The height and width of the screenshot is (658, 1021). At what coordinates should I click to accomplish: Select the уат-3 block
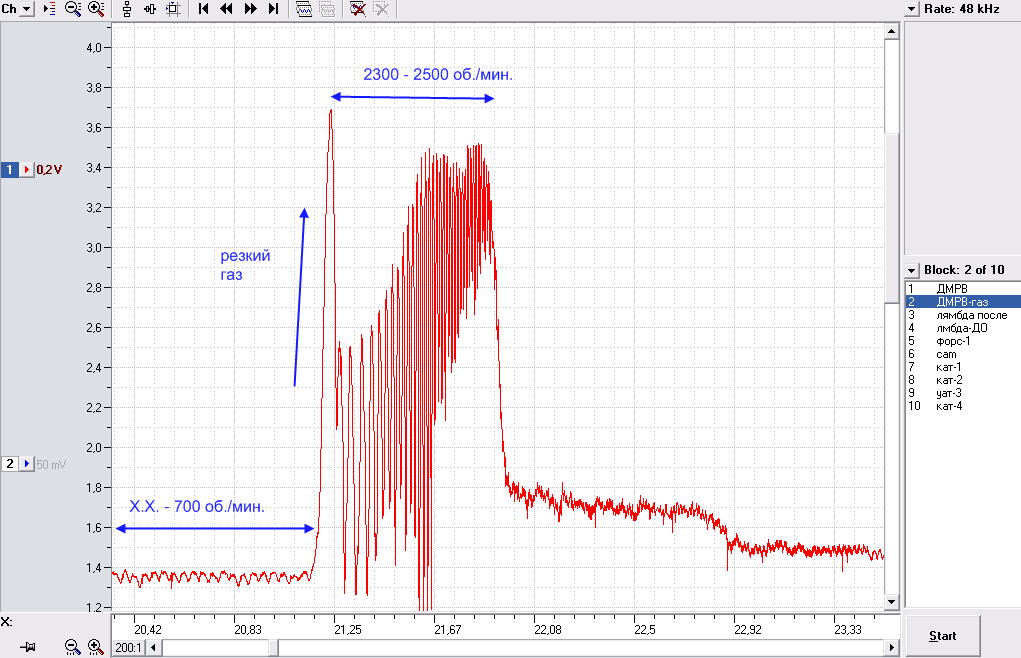962,393
